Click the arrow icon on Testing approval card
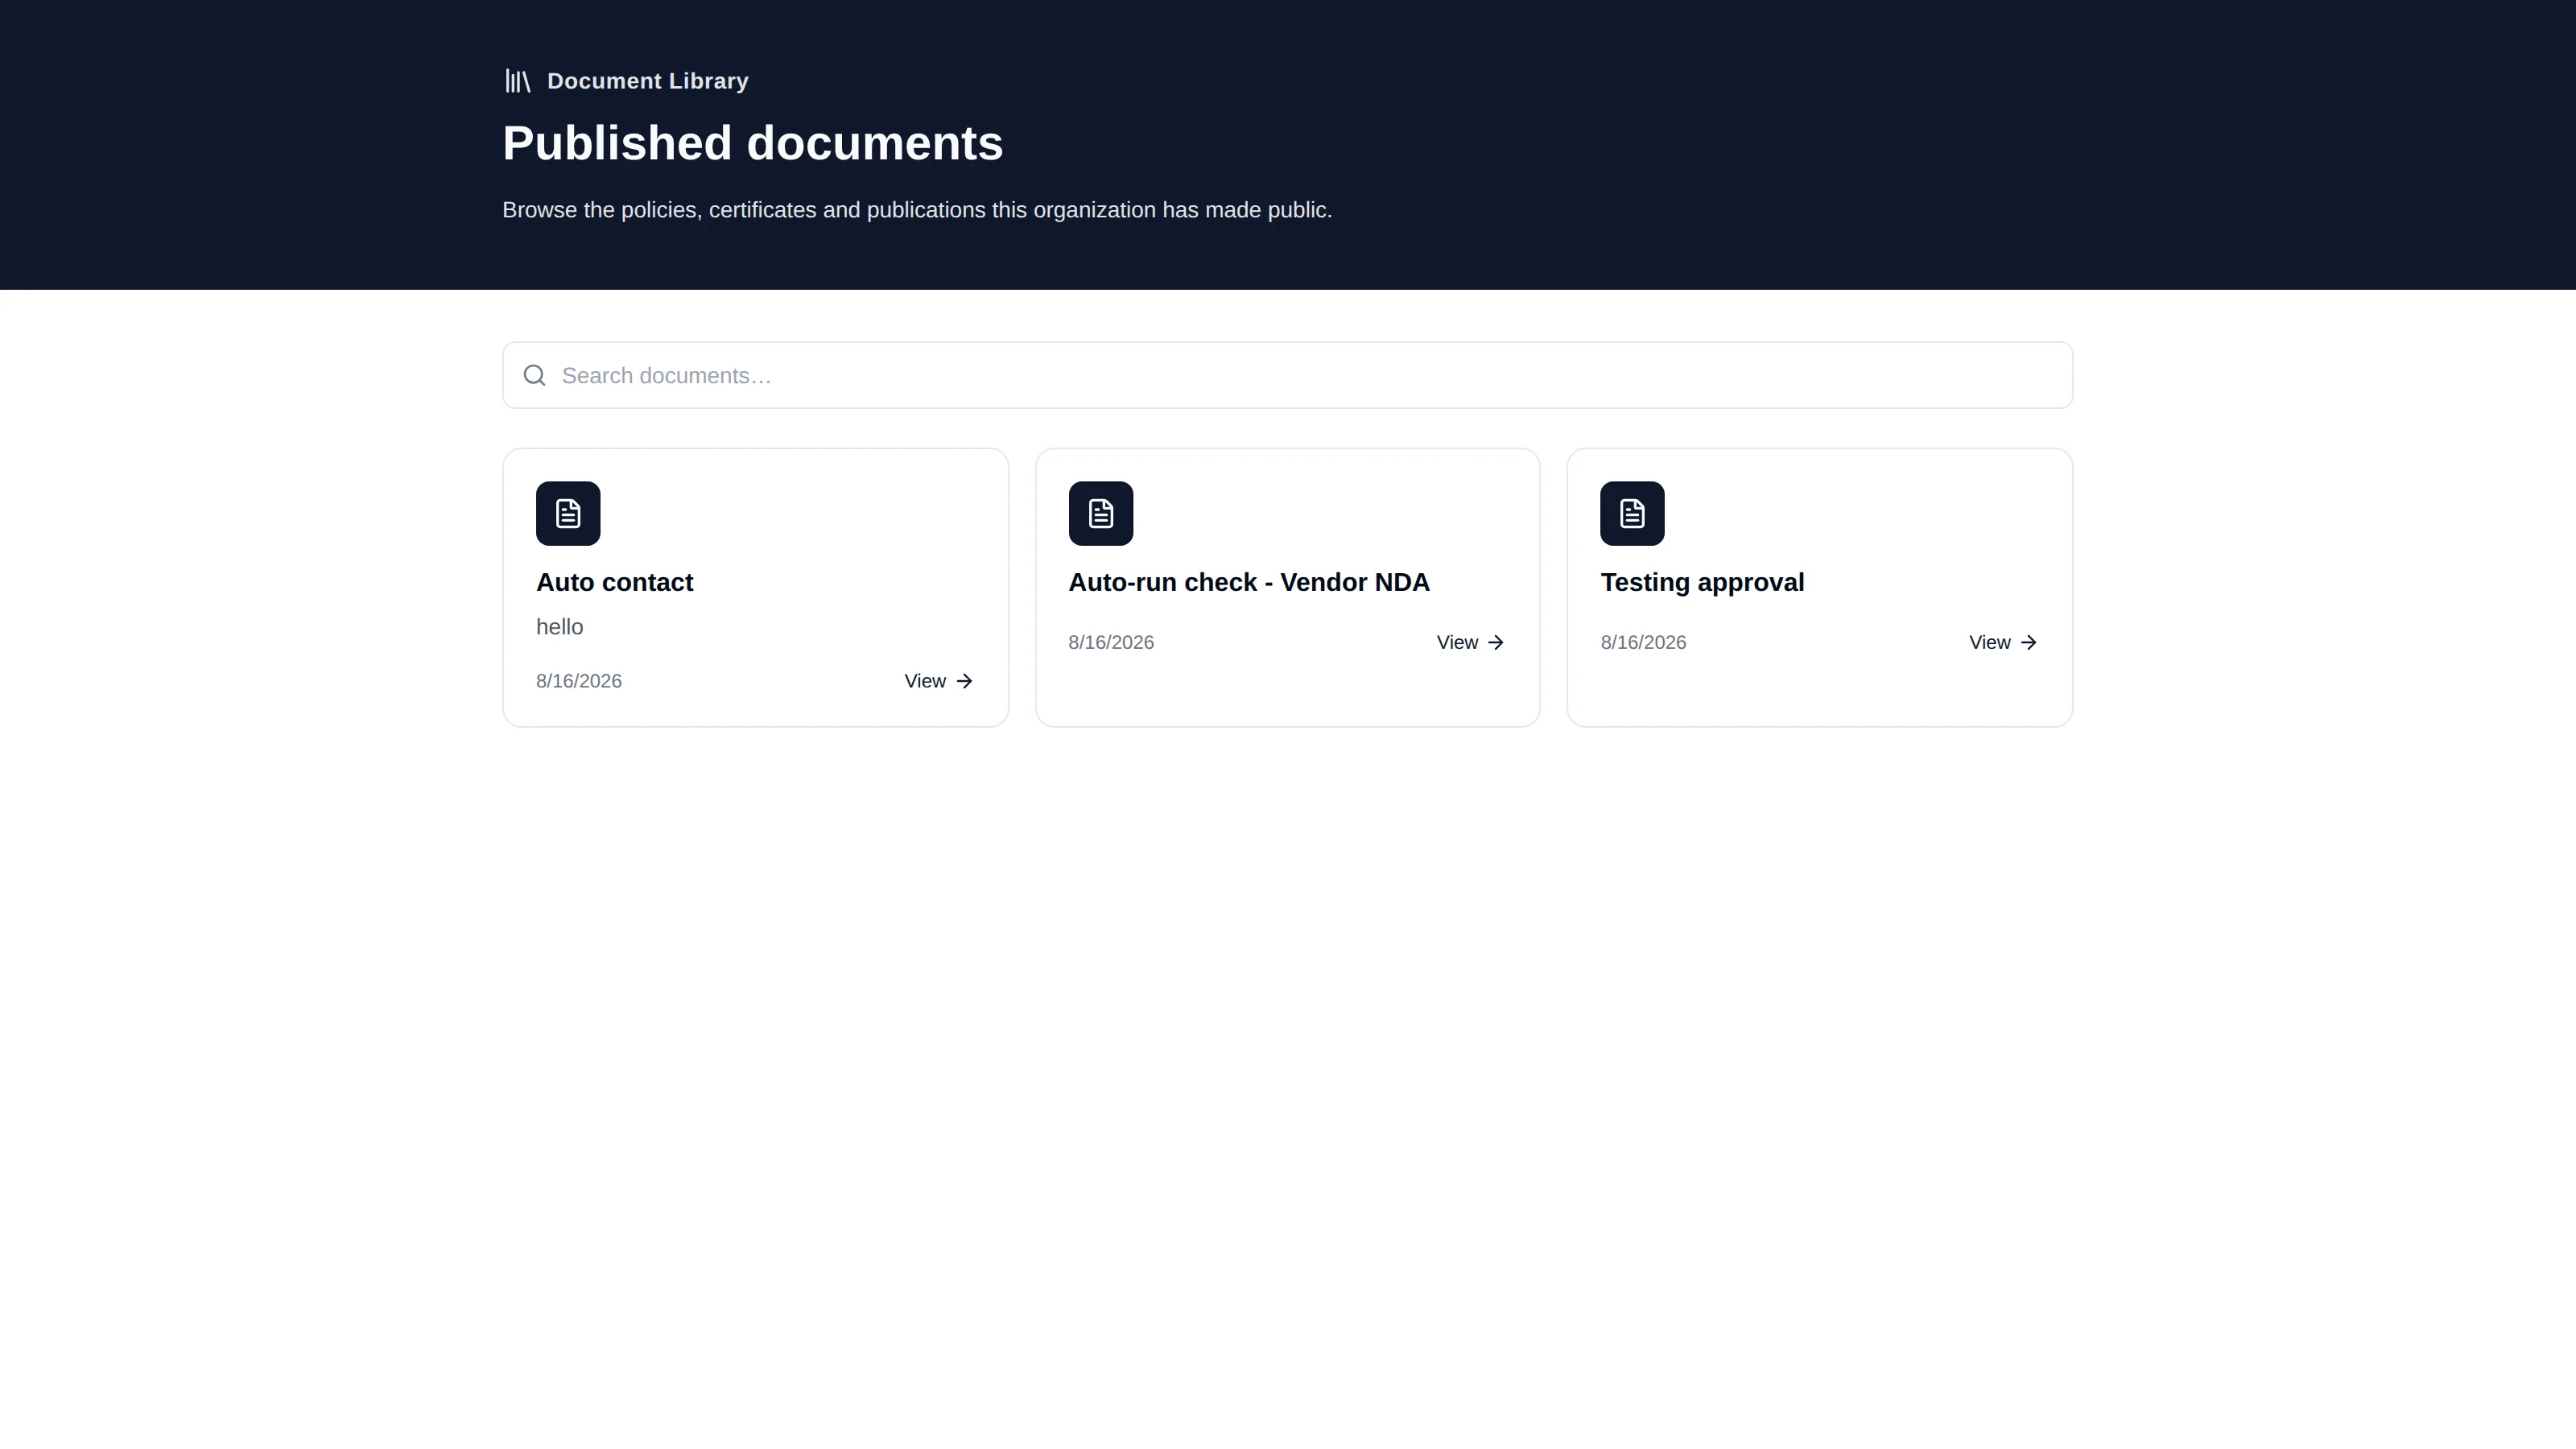The height and width of the screenshot is (1449, 2576). (x=2028, y=642)
